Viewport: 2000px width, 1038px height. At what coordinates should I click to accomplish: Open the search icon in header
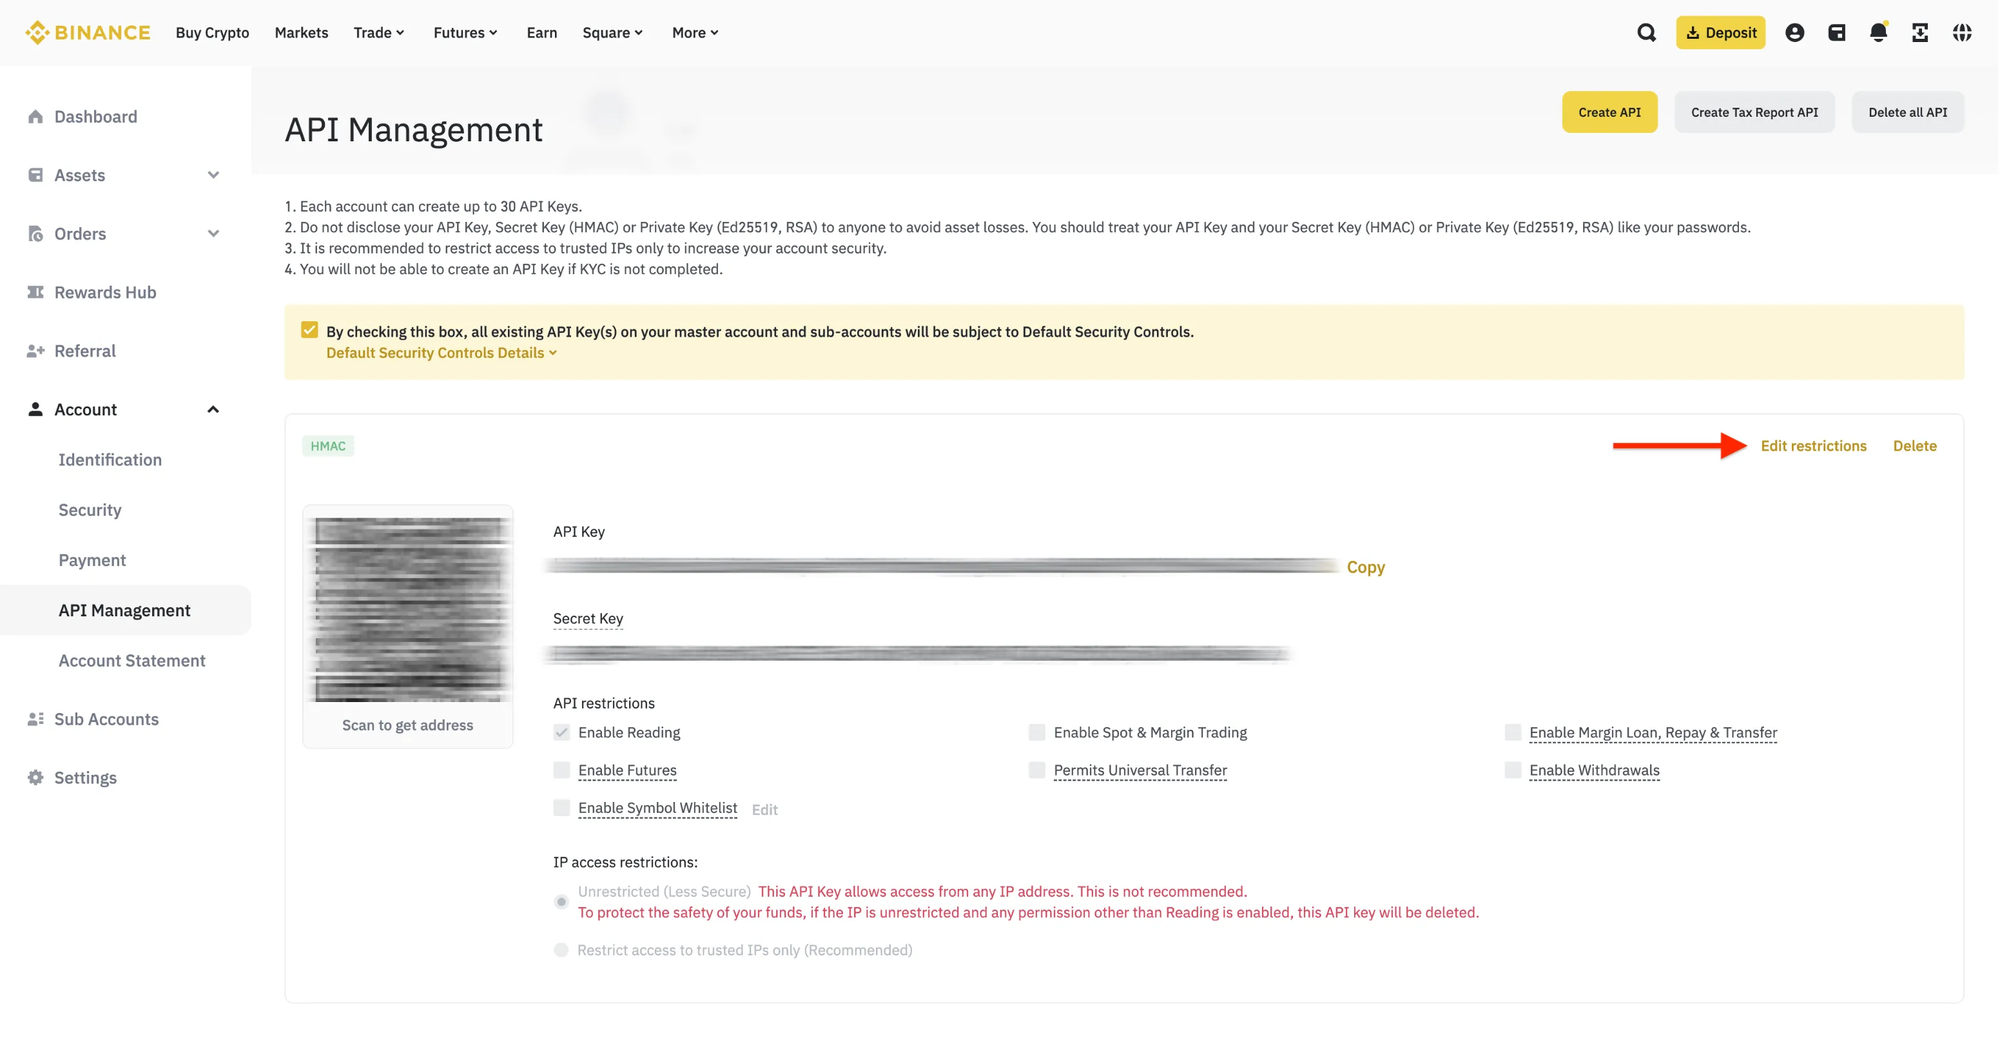coord(1646,33)
